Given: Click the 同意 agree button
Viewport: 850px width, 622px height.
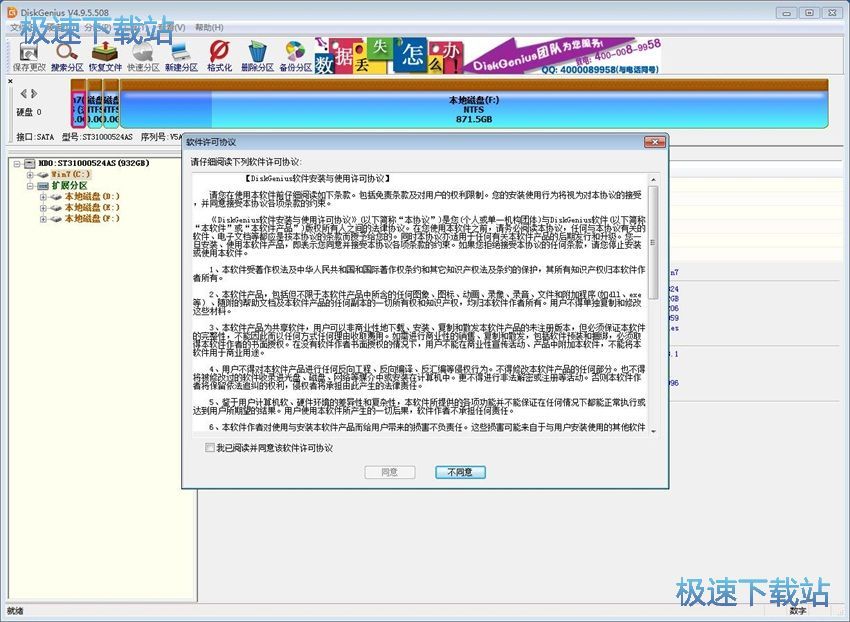Looking at the screenshot, I should click(x=390, y=472).
